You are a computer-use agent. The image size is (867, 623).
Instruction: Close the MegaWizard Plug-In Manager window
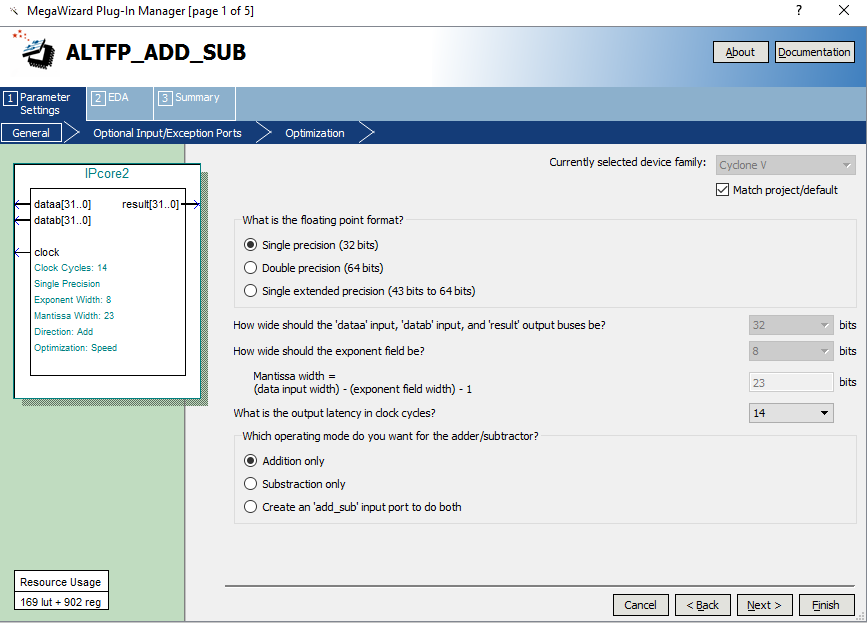click(844, 11)
